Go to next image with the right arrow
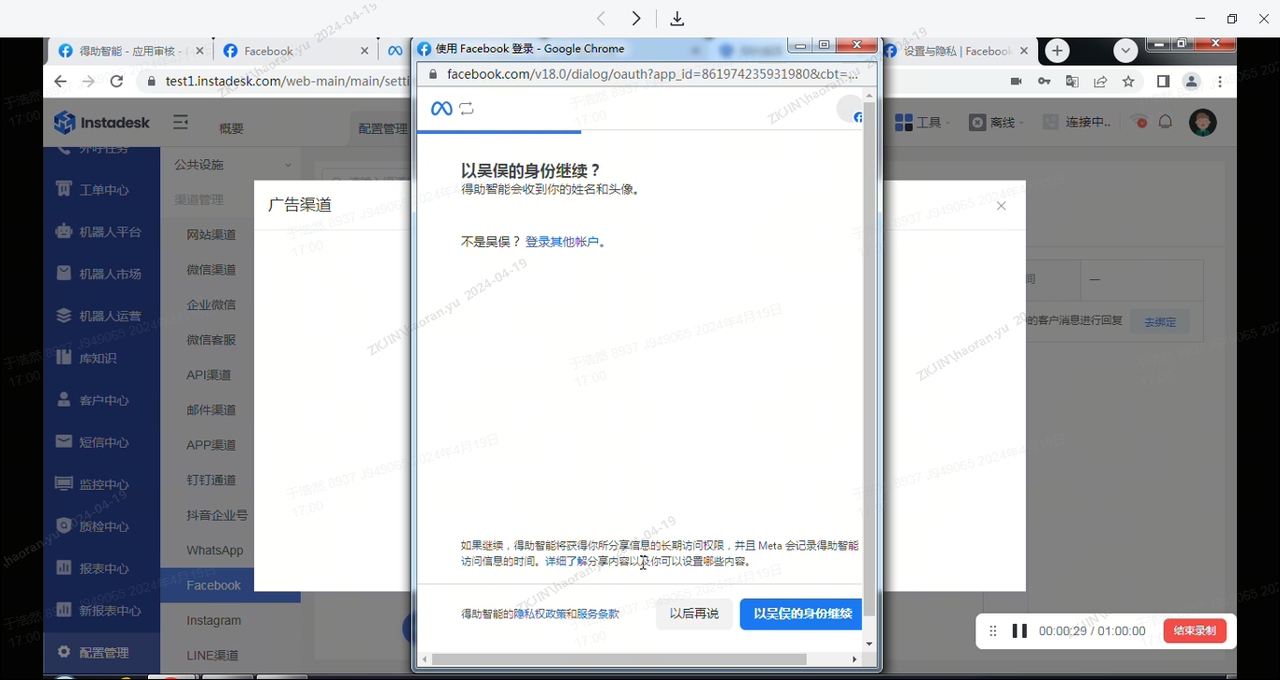This screenshot has height=680, width=1280. click(x=636, y=19)
